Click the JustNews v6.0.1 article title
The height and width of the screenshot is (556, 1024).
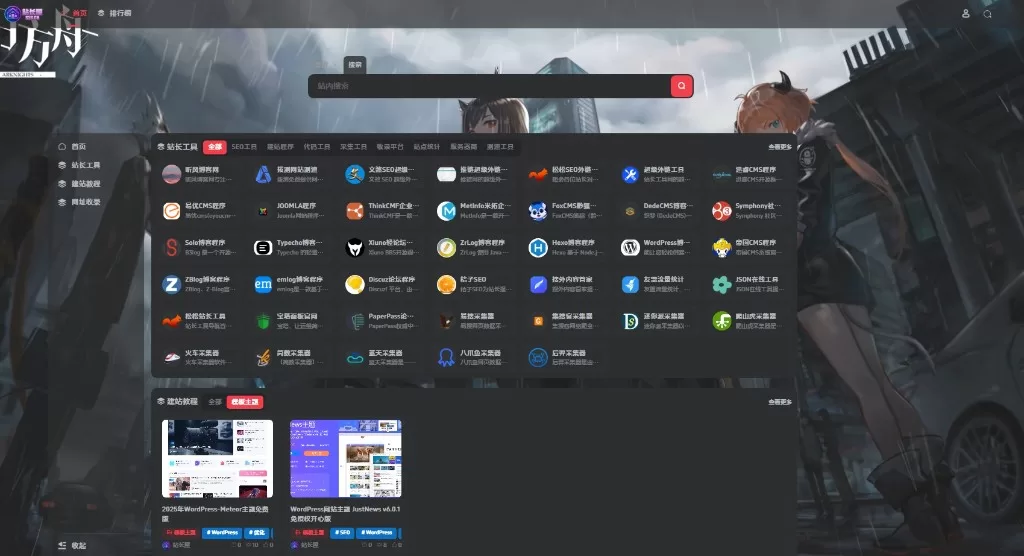345,514
